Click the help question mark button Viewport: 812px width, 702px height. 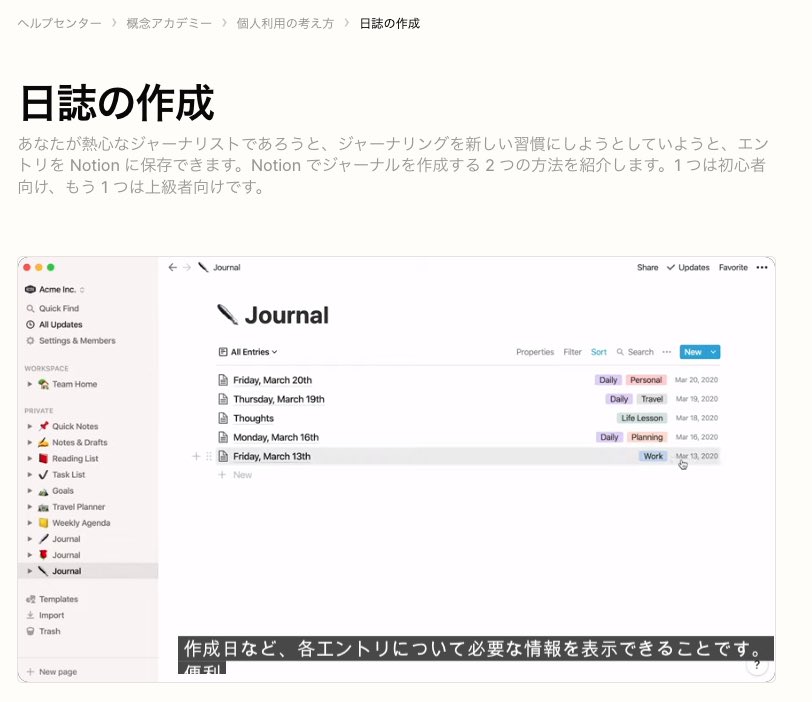[x=757, y=665]
